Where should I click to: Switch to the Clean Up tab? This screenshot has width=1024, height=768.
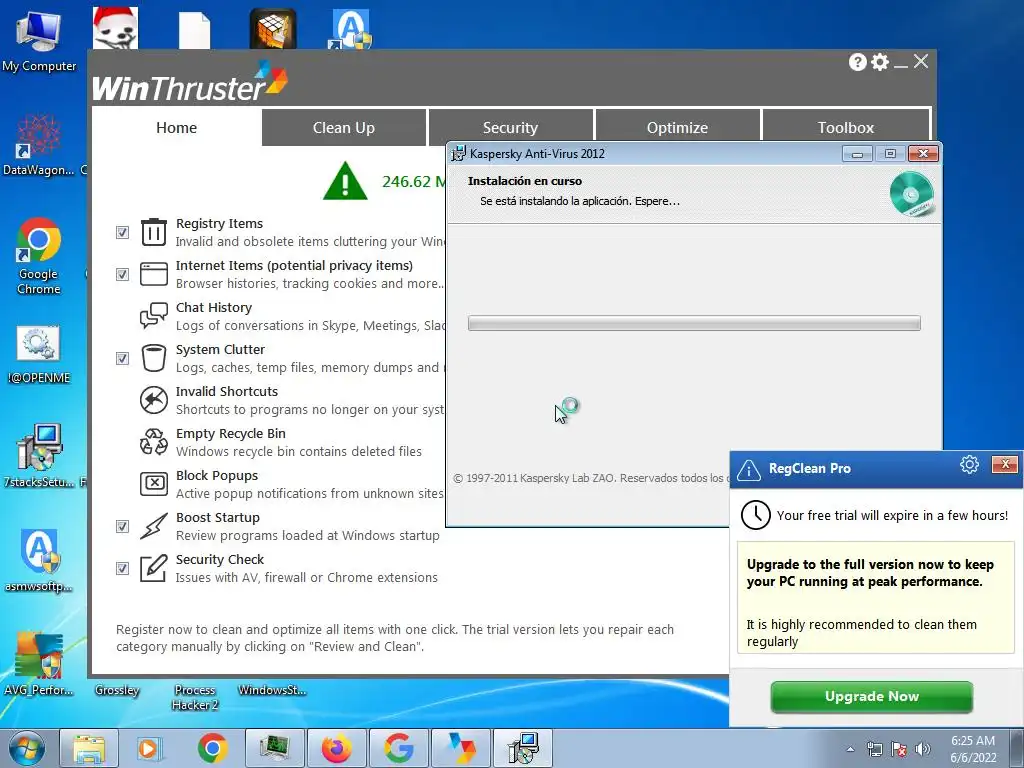344,127
